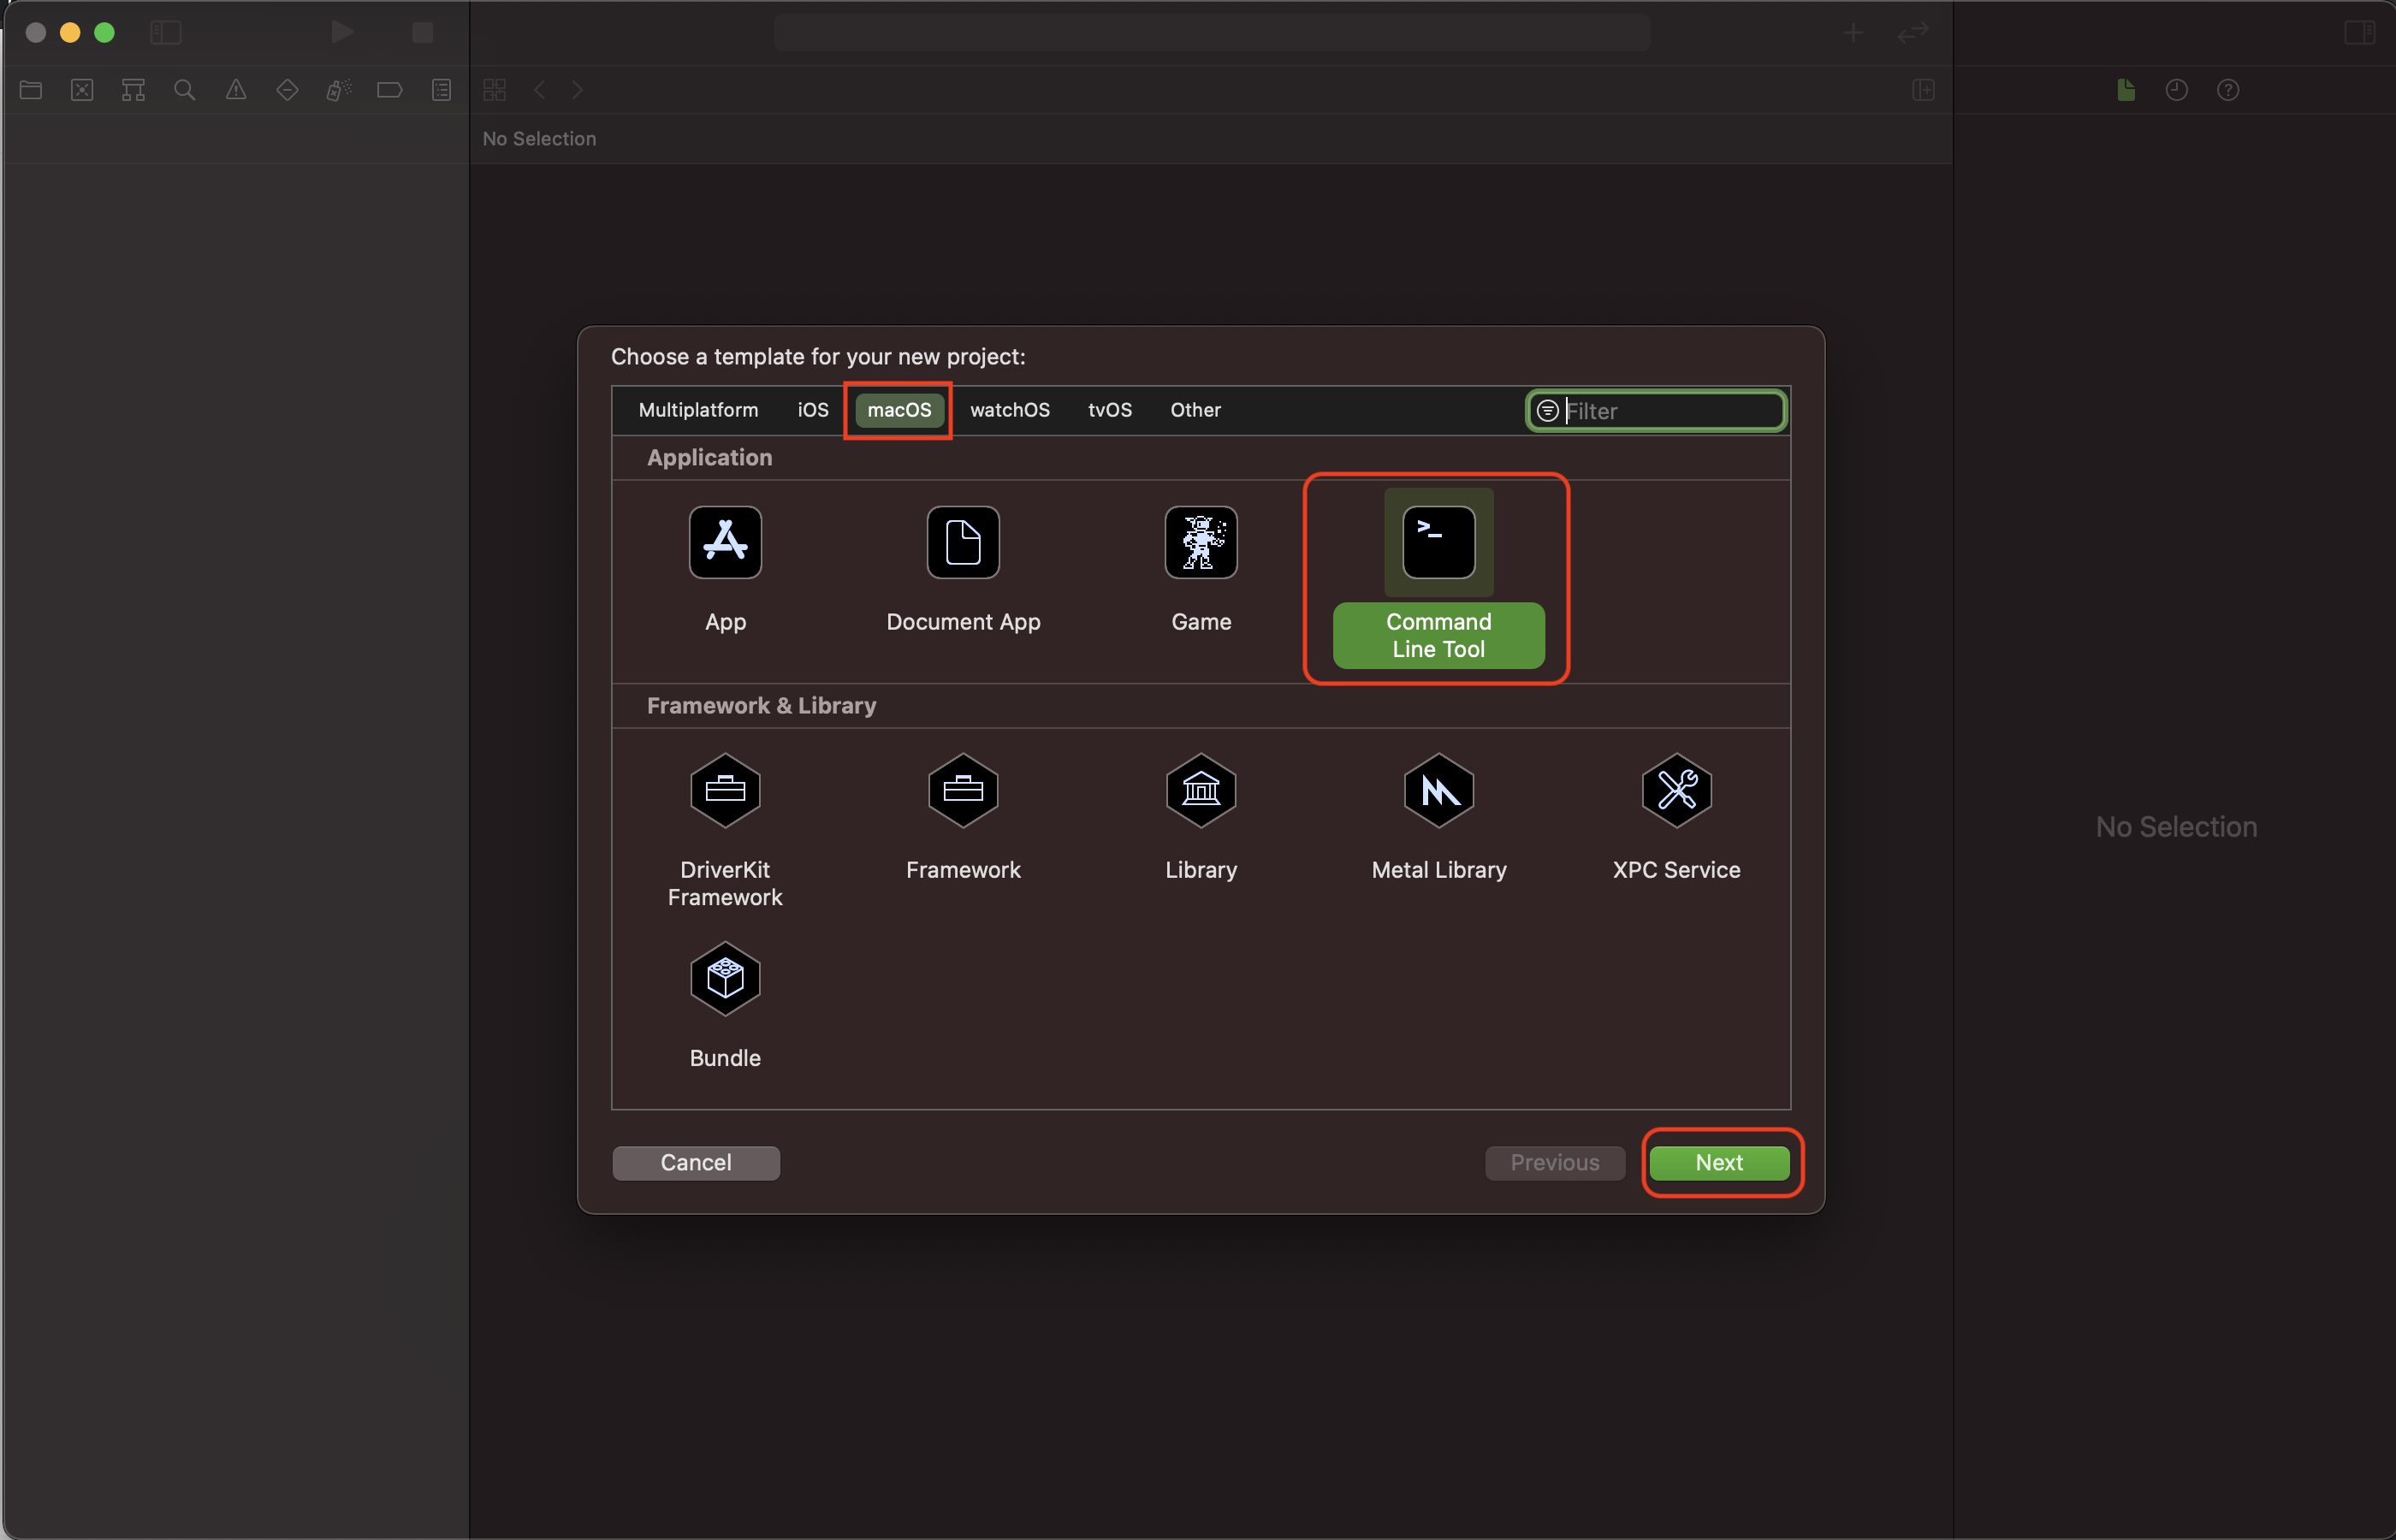
Task: Click the Next button
Action: pos(1718,1162)
